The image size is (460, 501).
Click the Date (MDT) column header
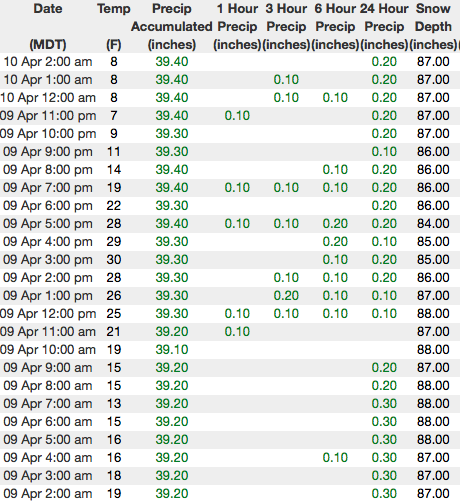pyautogui.click(x=48, y=26)
